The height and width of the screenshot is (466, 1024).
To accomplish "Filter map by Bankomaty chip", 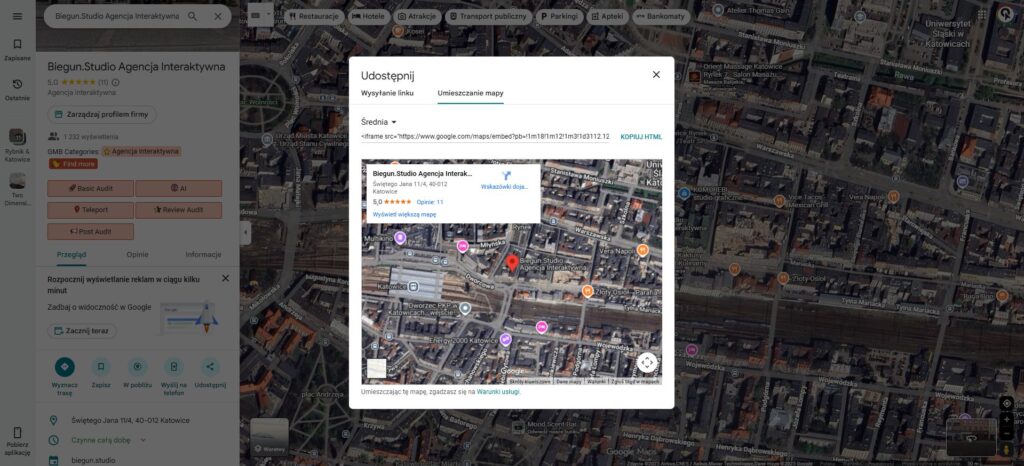I will tap(661, 16).
